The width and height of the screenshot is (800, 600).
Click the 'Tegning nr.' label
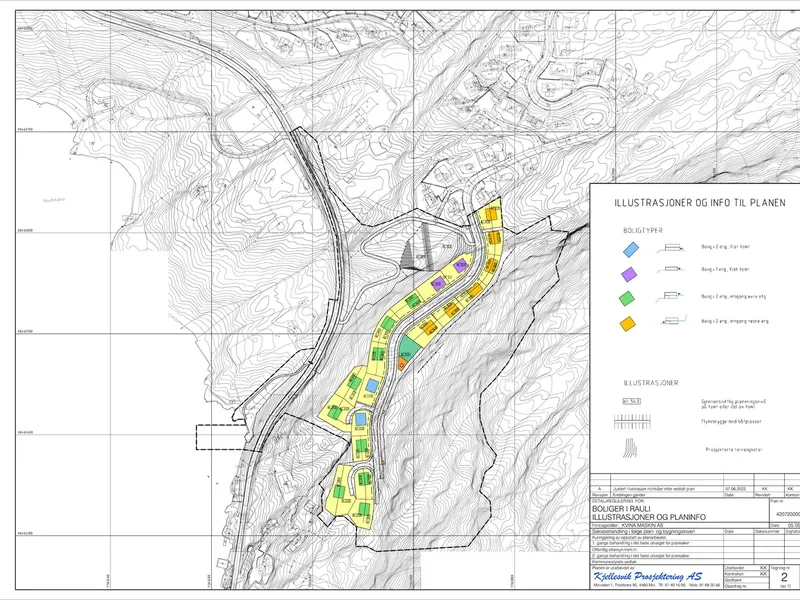[781, 568]
